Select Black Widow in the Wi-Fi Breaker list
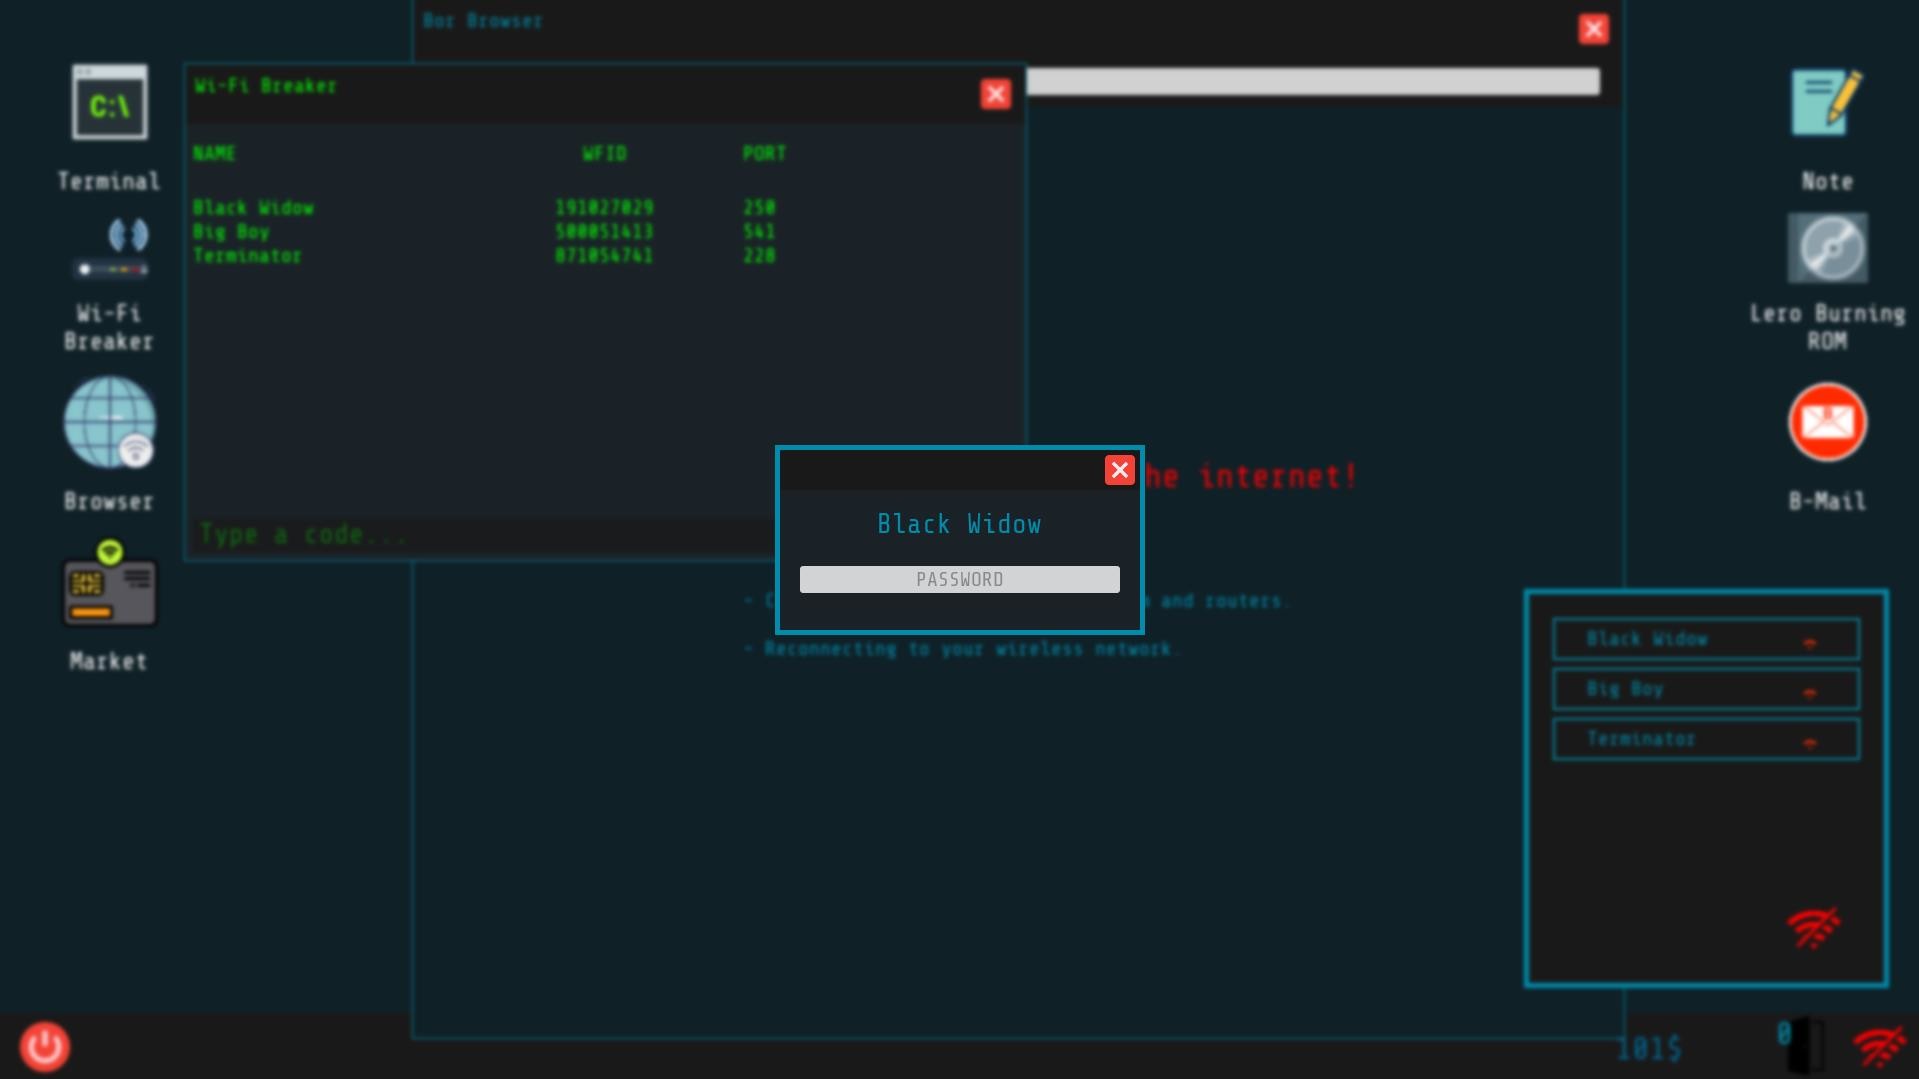 (253, 208)
